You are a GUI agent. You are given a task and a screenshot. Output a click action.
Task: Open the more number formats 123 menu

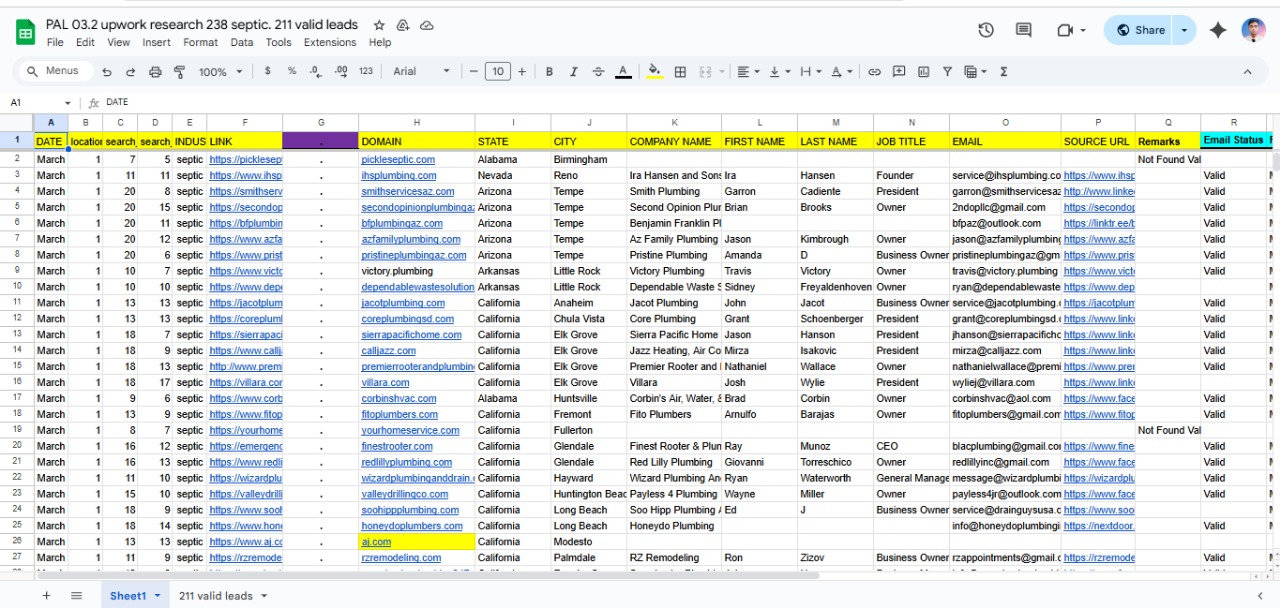click(x=366, y=71)
